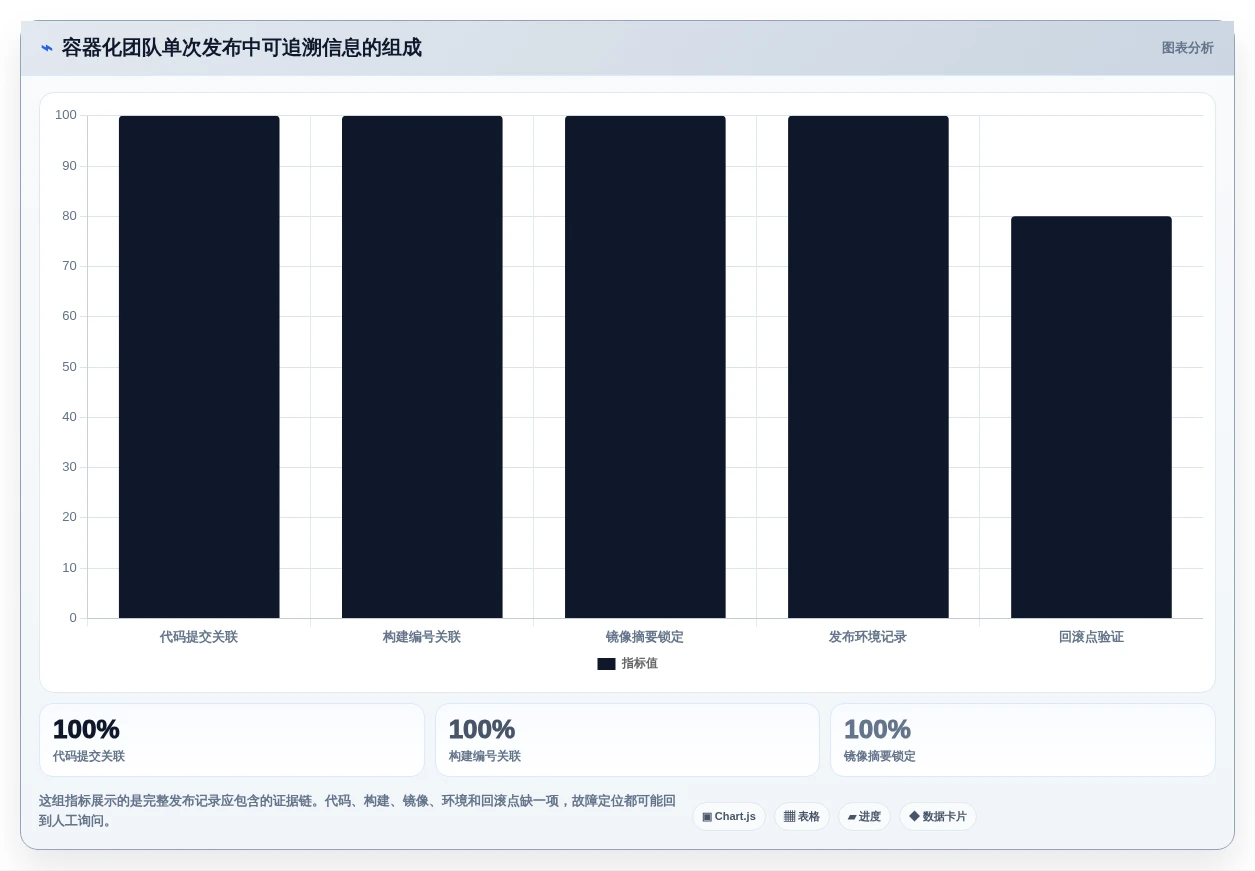Viewport: 1255px width, 871px height.
Task: Click the 构建编号关联 x-axis label
Action: coord(422,637)
